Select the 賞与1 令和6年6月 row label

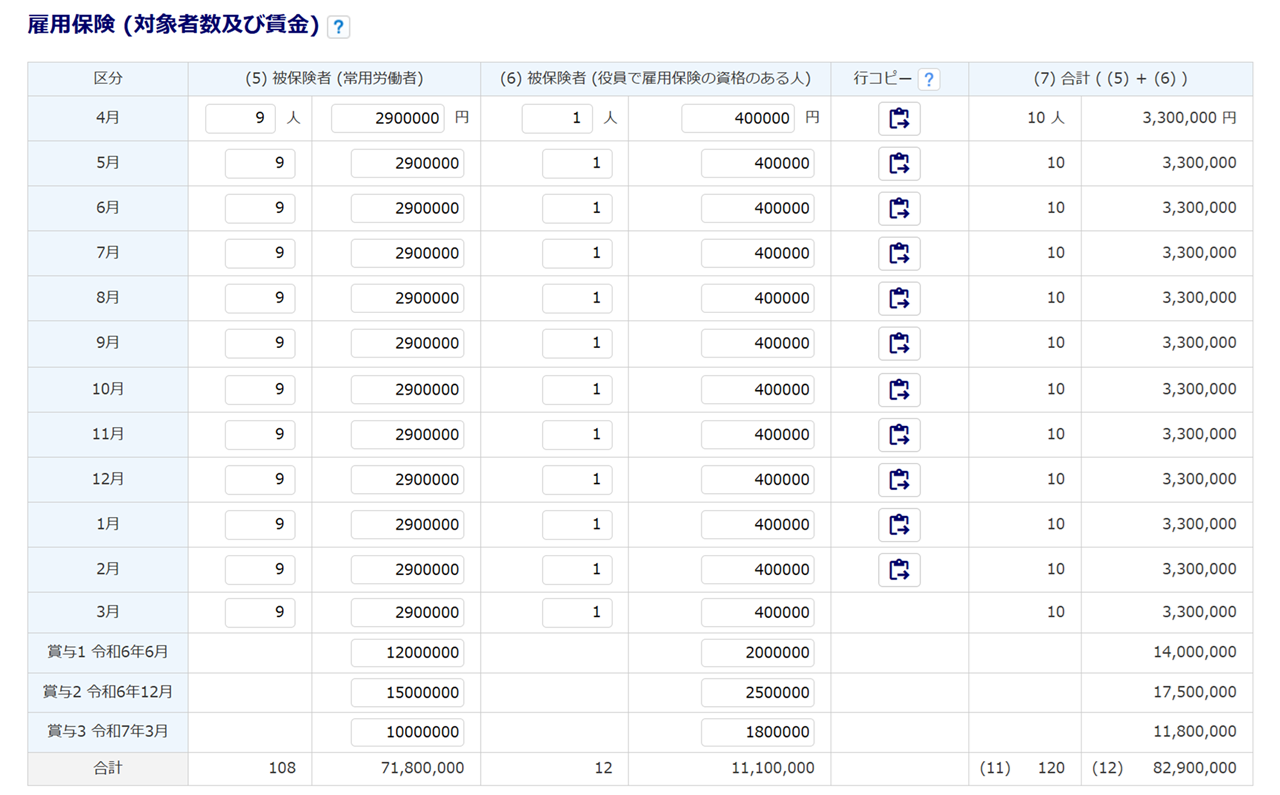(x=108, y=652)
